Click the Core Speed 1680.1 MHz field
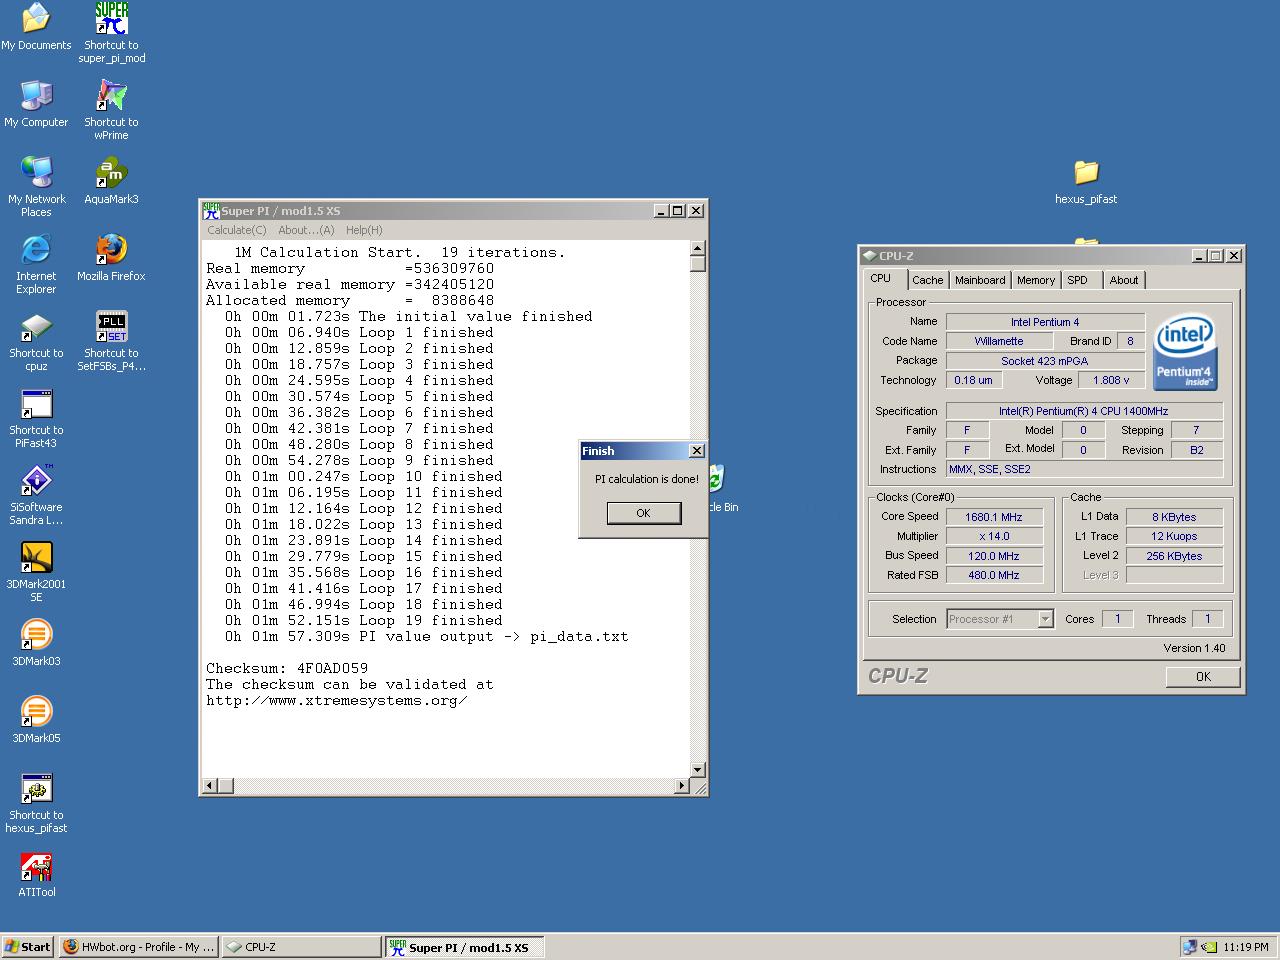Screen dimensions: 1280x960 994,517
